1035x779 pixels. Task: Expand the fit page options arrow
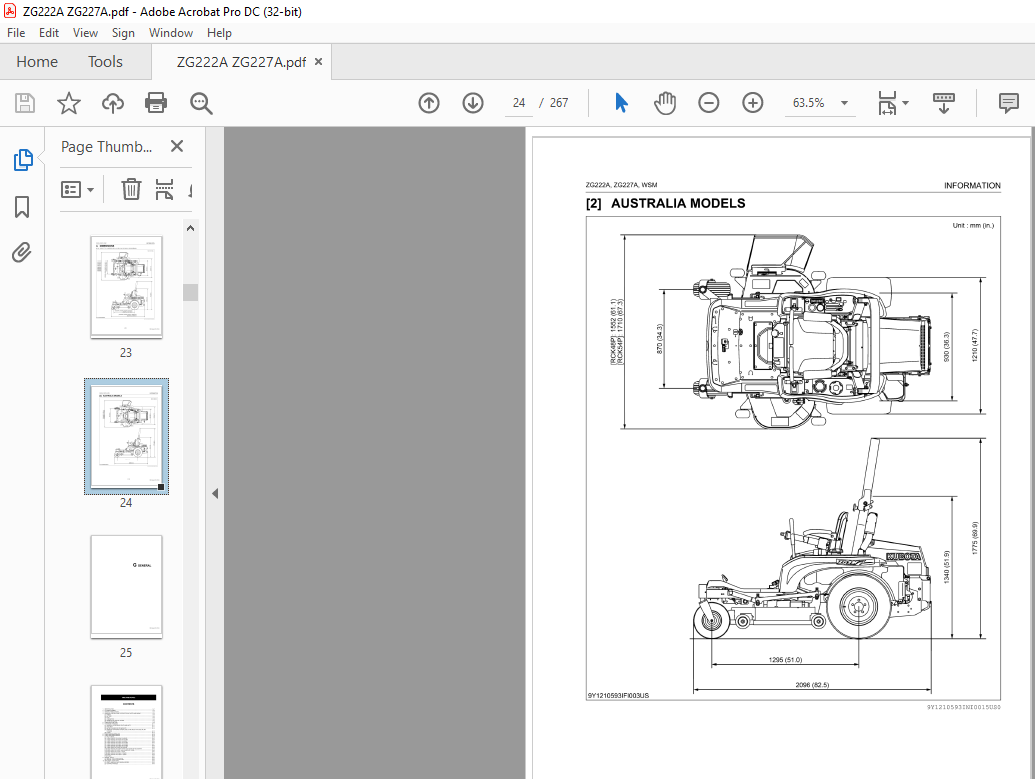(906, 103)
